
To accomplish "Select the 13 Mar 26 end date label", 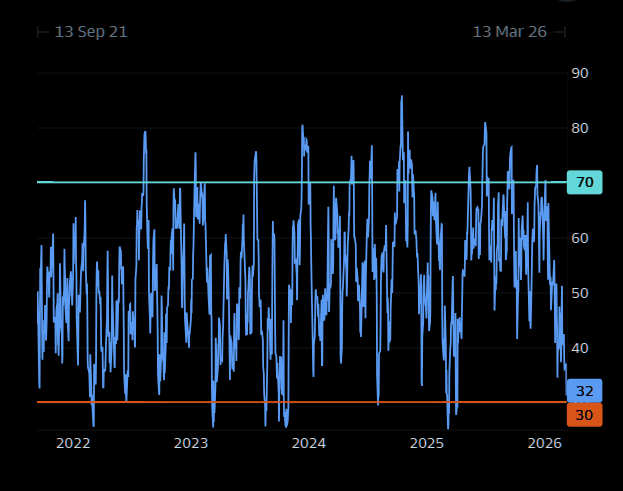I will tap(509, 32).
